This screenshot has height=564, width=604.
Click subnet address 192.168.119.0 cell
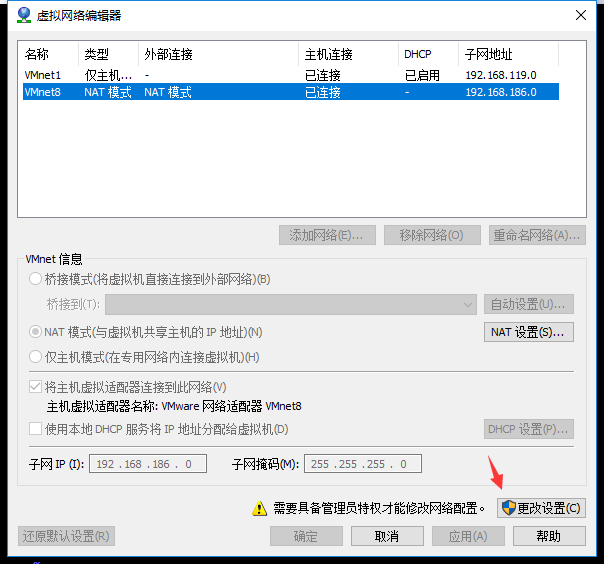[x=501, y=75]
